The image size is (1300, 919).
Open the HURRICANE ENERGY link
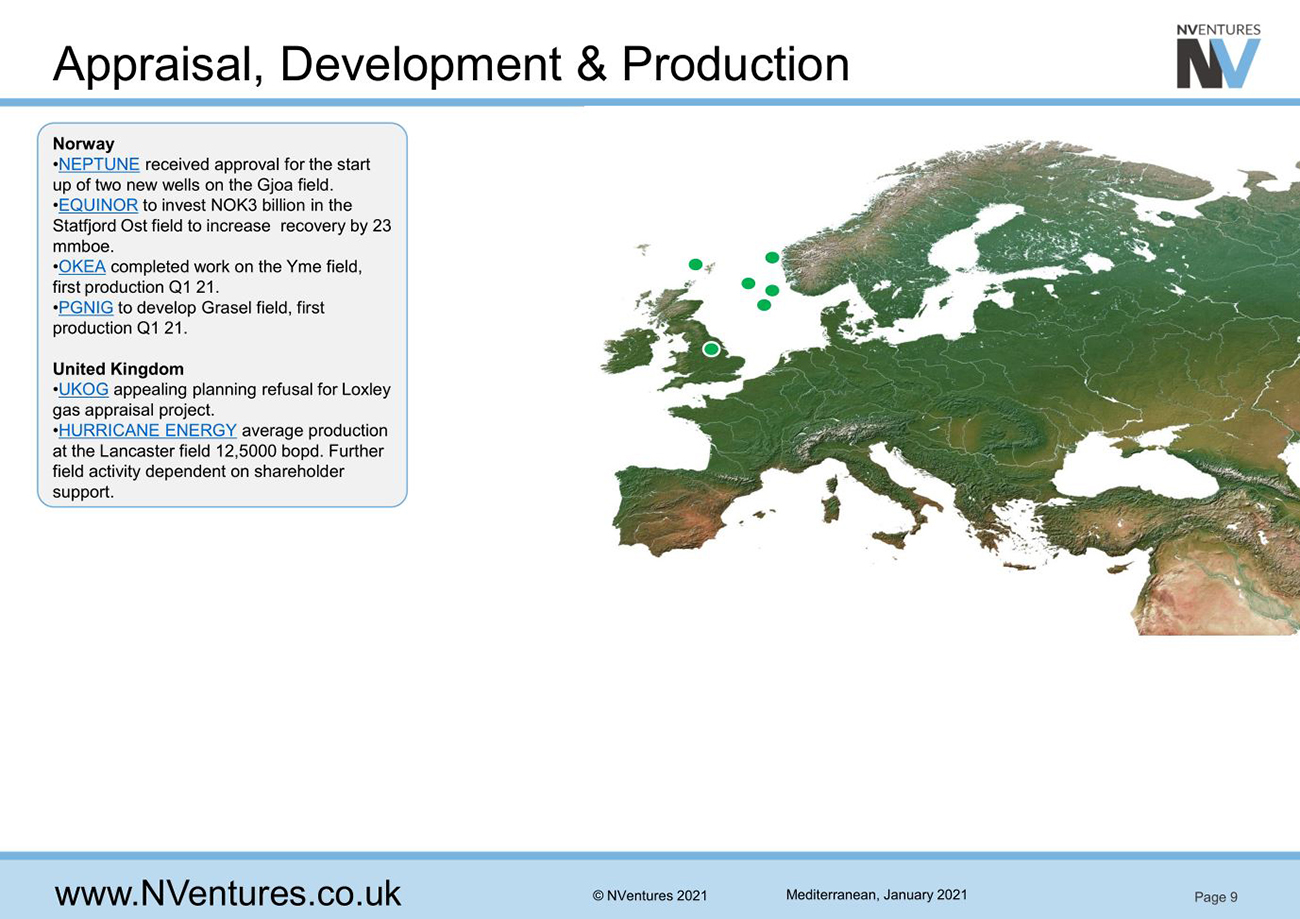pos(148,431)
